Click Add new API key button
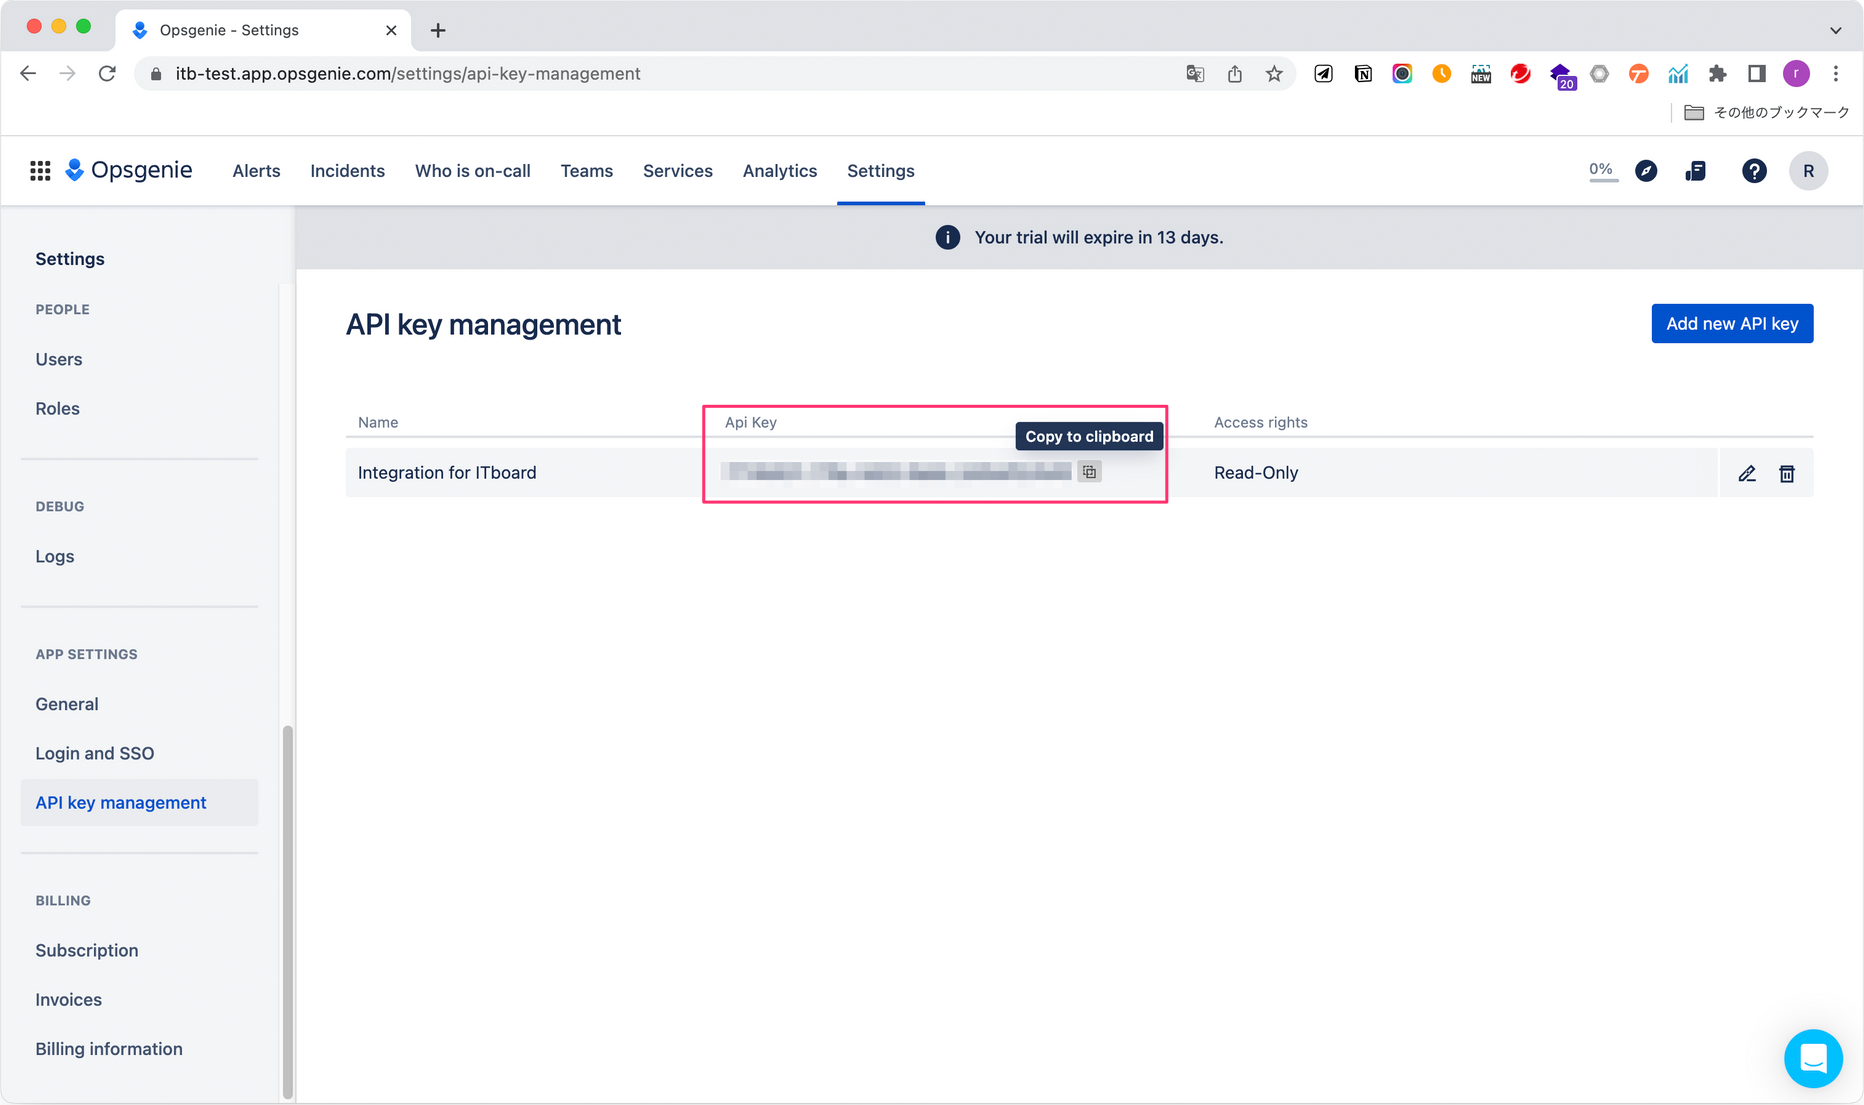Image resolution: width=1864 pixels, height=1105 pixels. click(x=1731, y=324)
